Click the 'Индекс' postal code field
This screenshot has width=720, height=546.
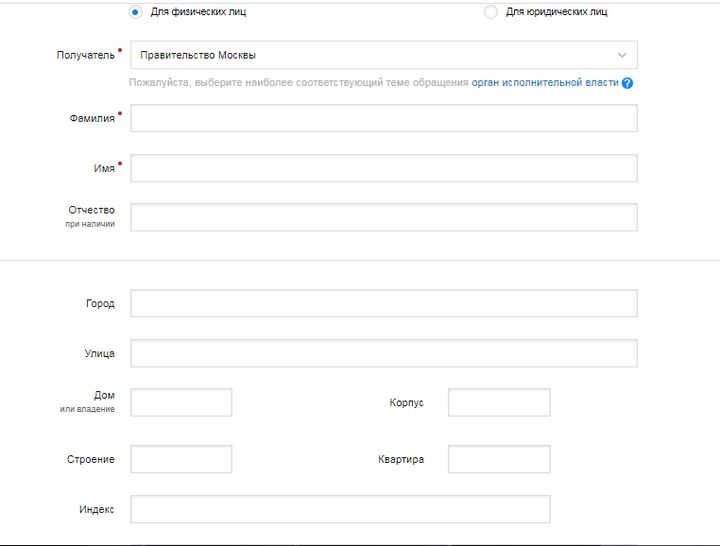[340, 509]
